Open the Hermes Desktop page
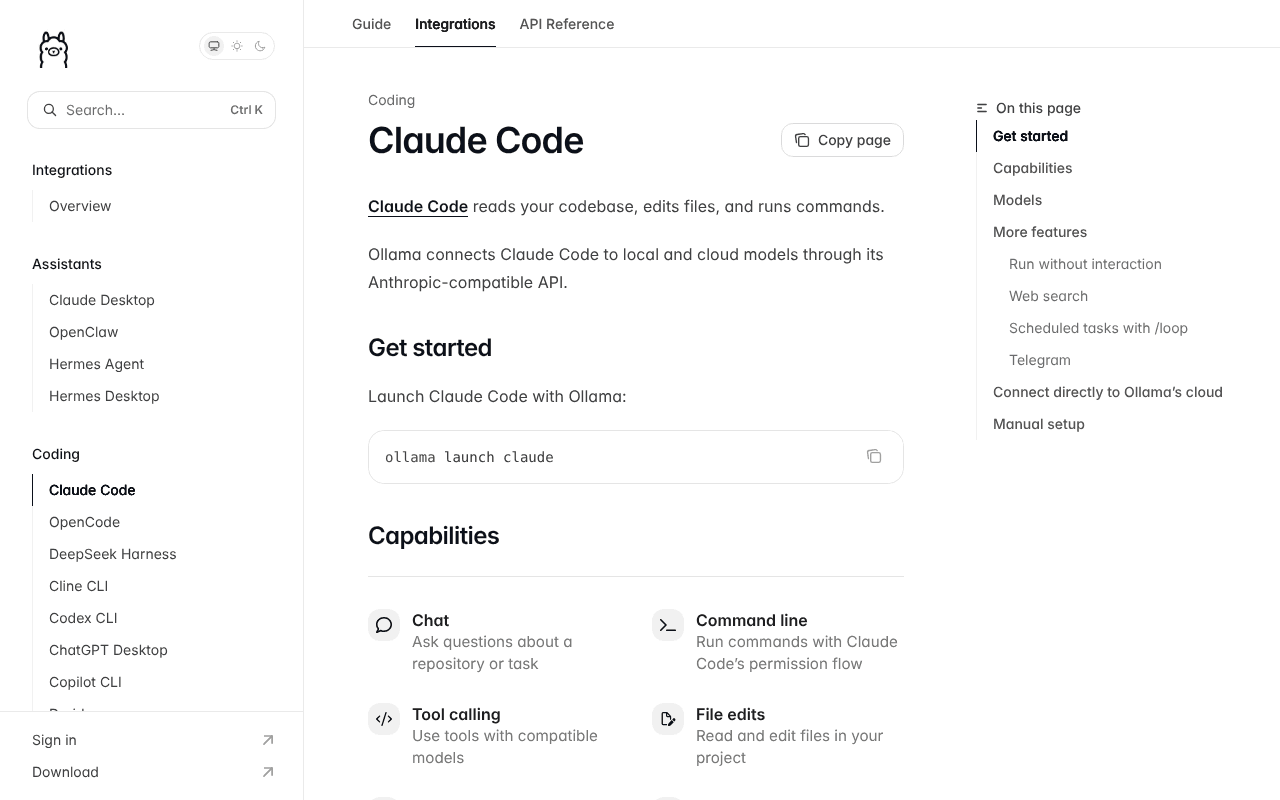 coord(104,396)
